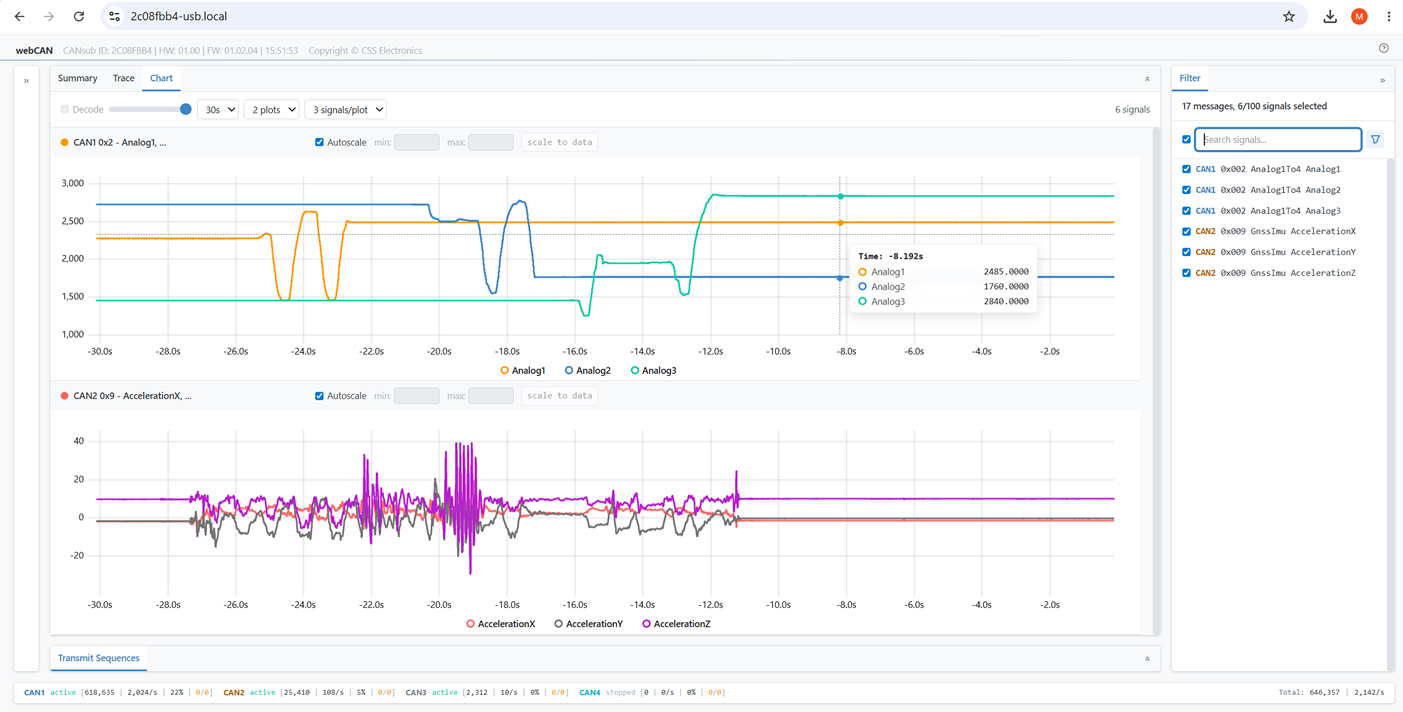Click the filter funnel icon beside search
This screenshot has height=712, width=1403.
[x=1376, y=140]
